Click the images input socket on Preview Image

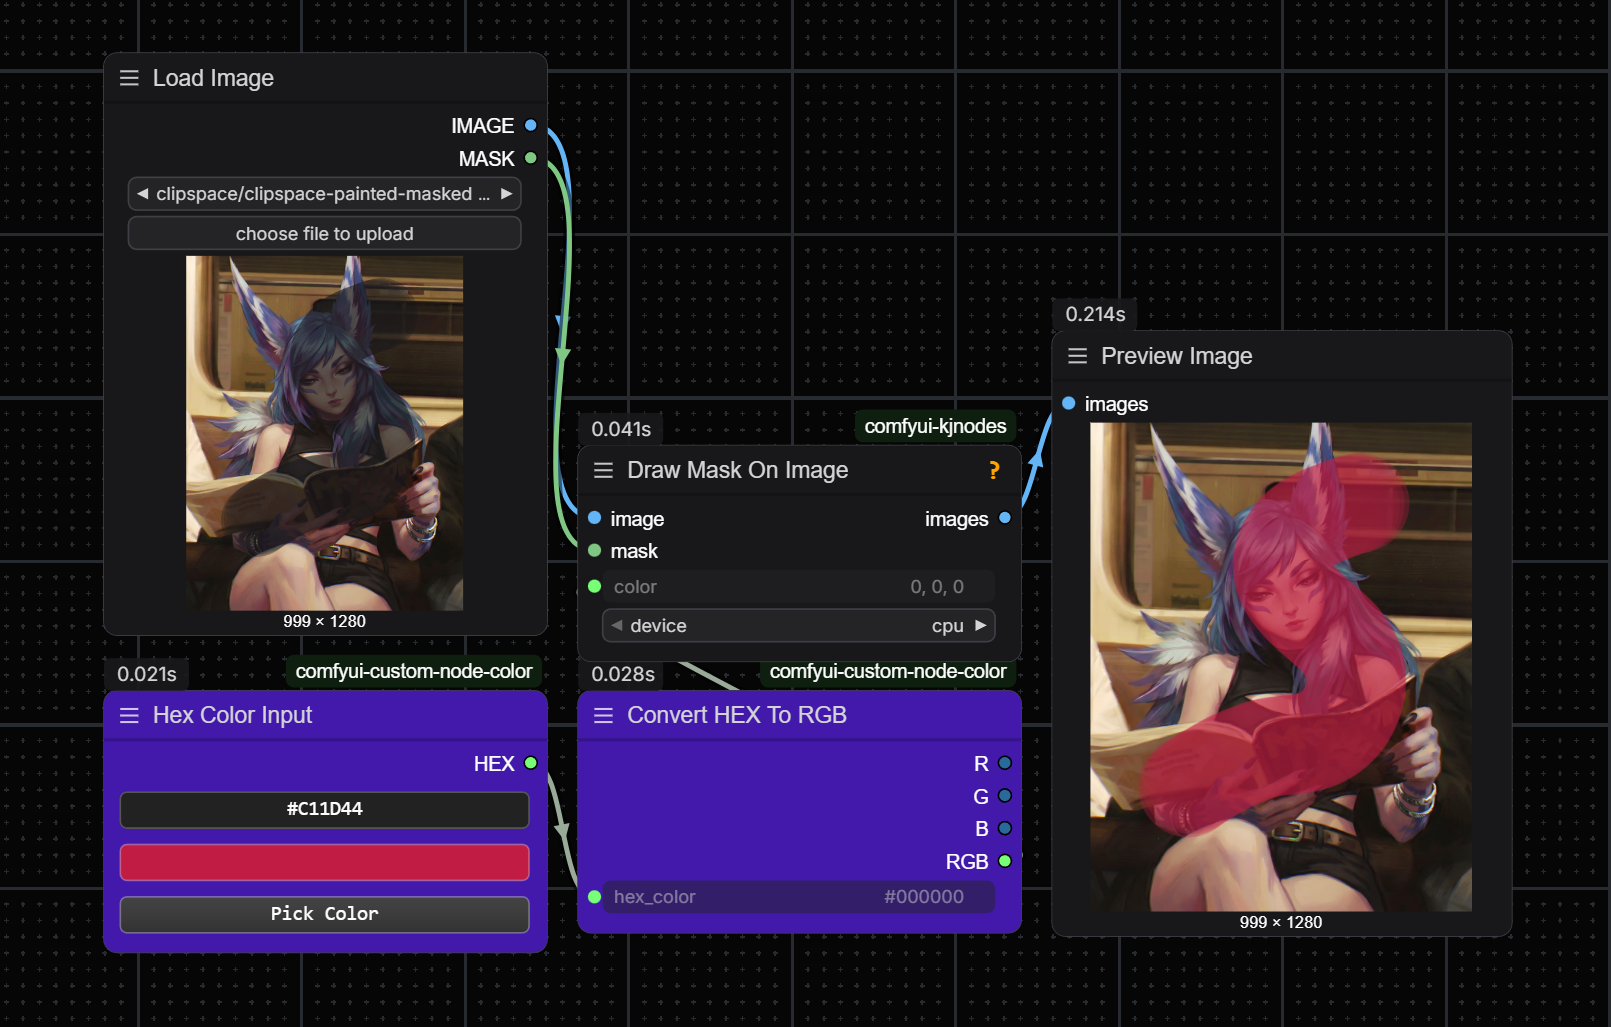1069,403
